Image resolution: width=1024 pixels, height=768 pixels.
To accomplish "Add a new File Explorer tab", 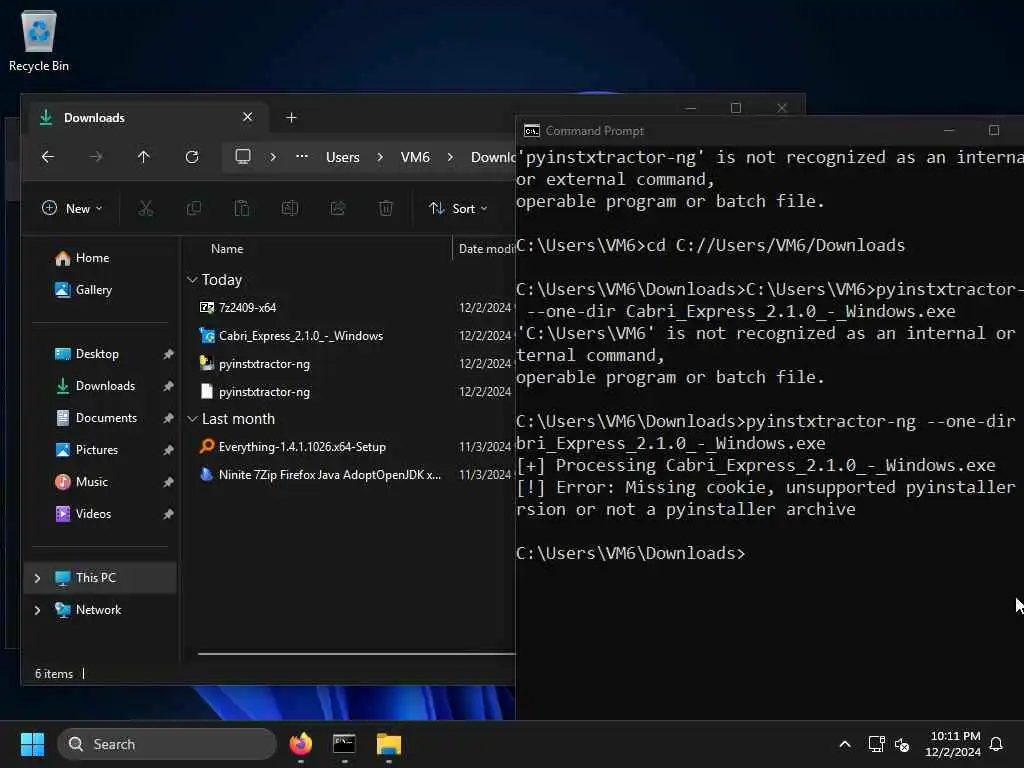I will pyautogui.click(x=291, y=118).
